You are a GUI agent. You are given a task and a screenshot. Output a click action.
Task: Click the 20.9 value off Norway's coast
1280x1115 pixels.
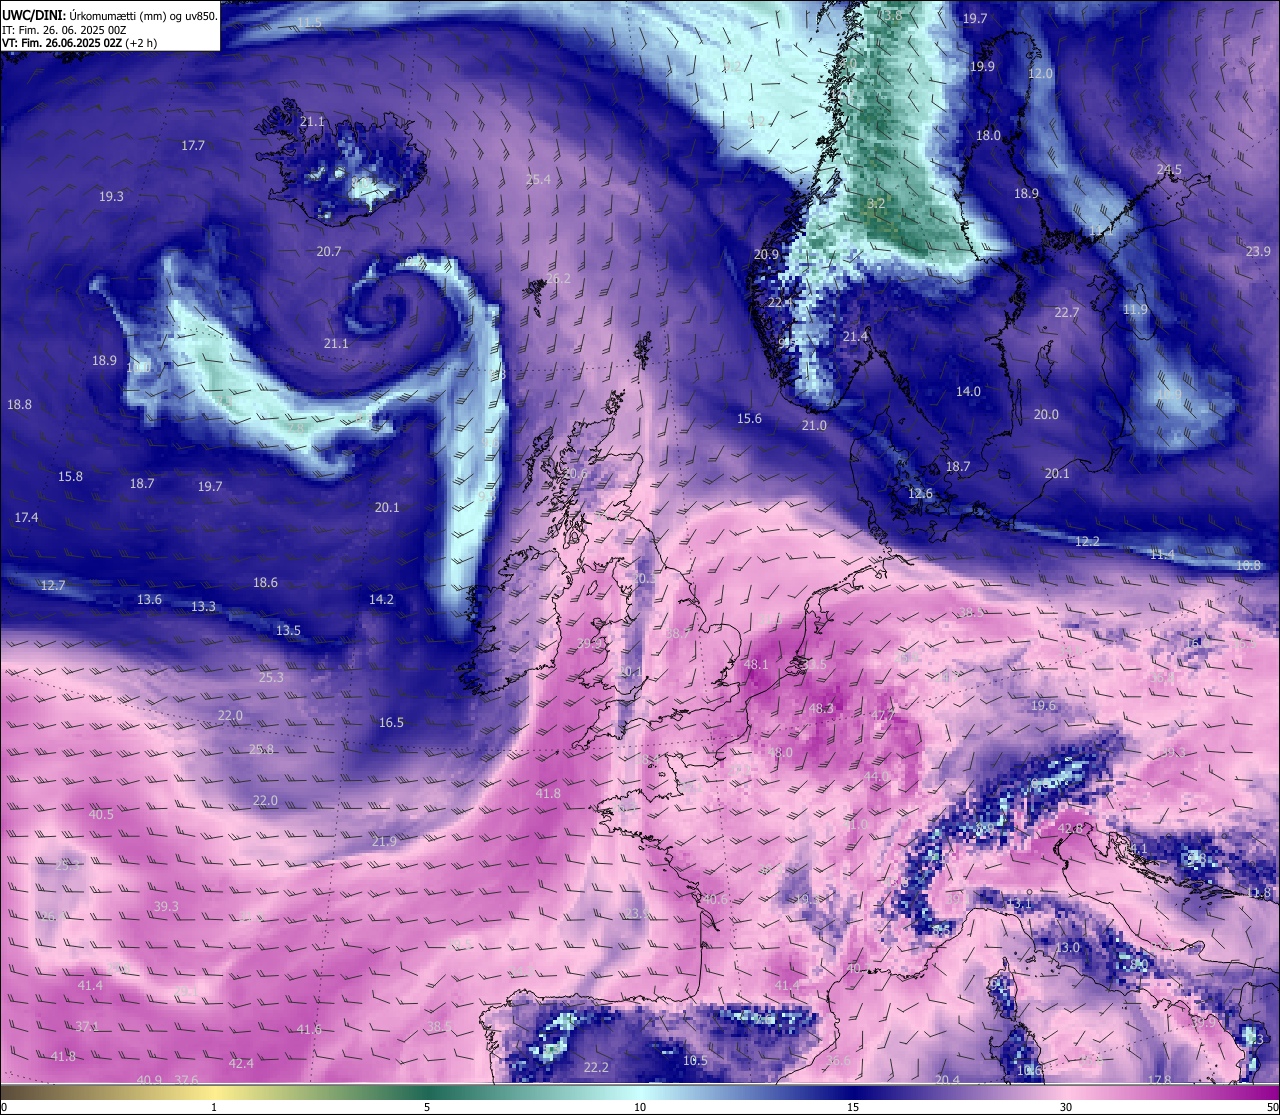click(x=766, y=255)
